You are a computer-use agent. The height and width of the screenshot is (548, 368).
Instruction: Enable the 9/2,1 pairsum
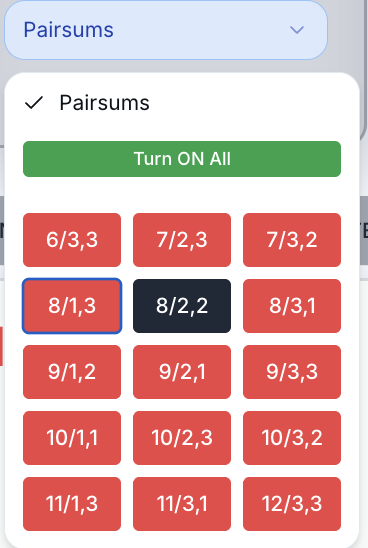[182, 372]
